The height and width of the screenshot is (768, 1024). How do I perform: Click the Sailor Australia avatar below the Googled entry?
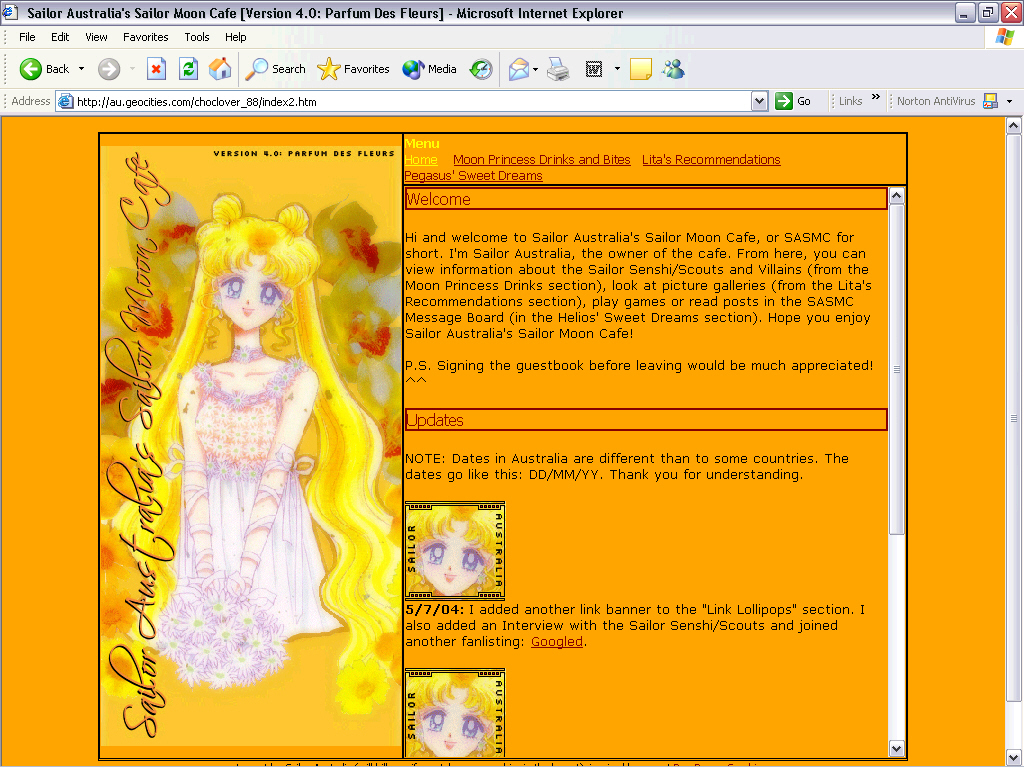455,712
